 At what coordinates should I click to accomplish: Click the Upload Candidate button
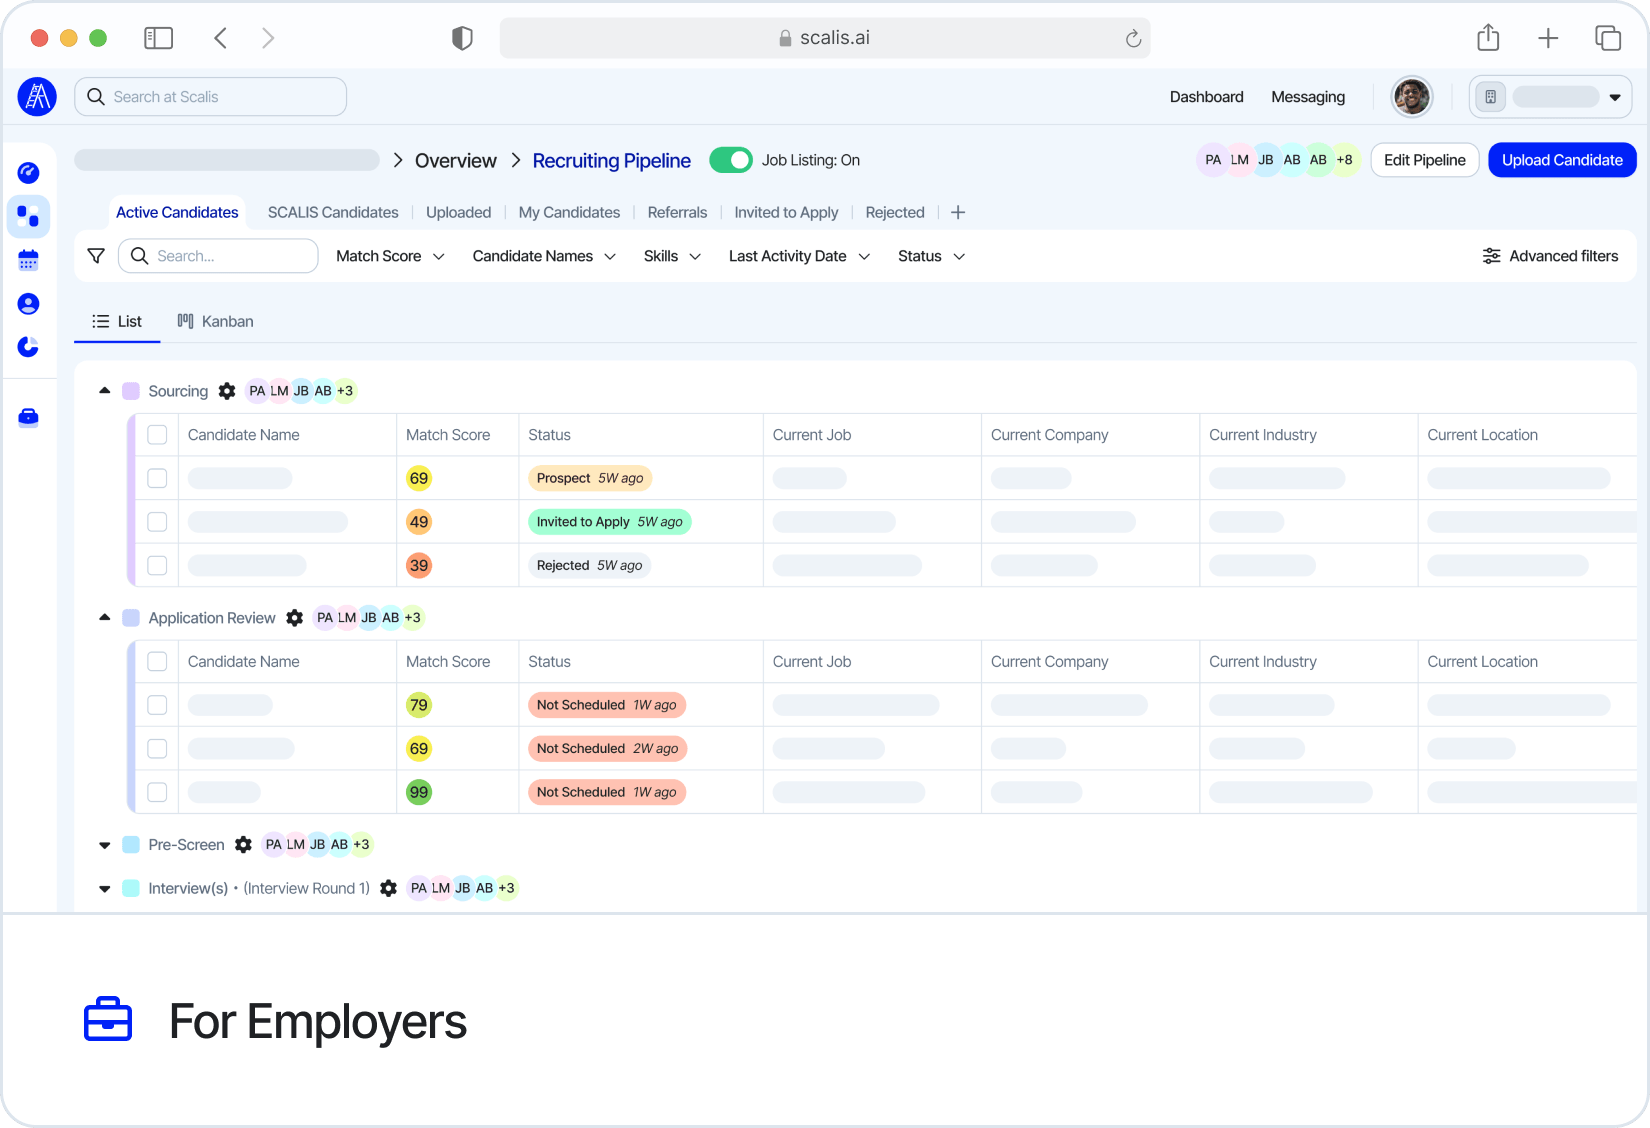click(x=1562, y=160)
